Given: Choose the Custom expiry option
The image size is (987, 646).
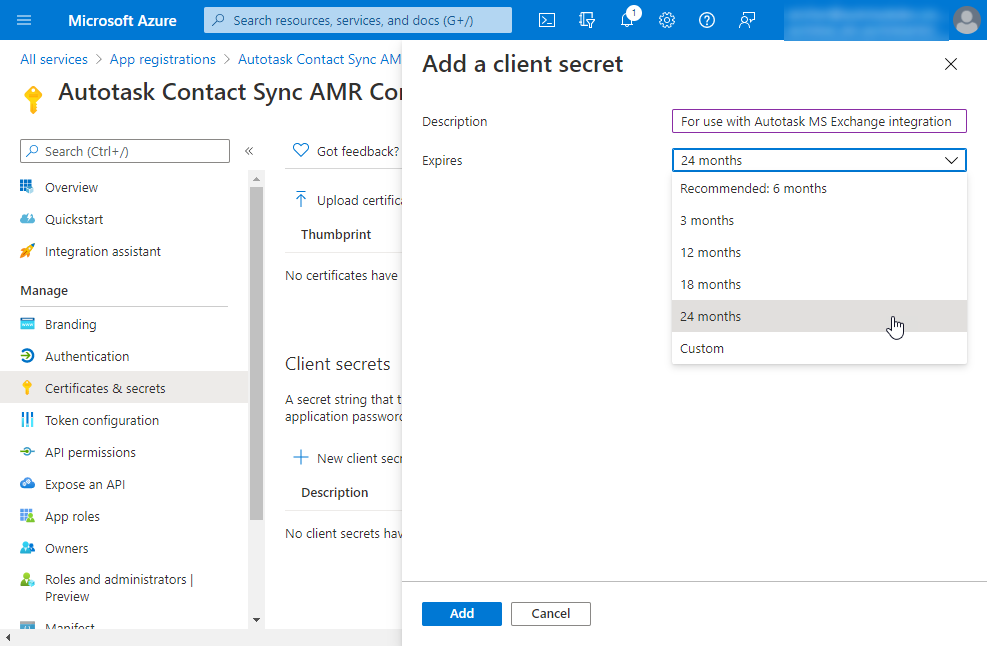Looking at the screenshot, I should click(x=702, y=348).
